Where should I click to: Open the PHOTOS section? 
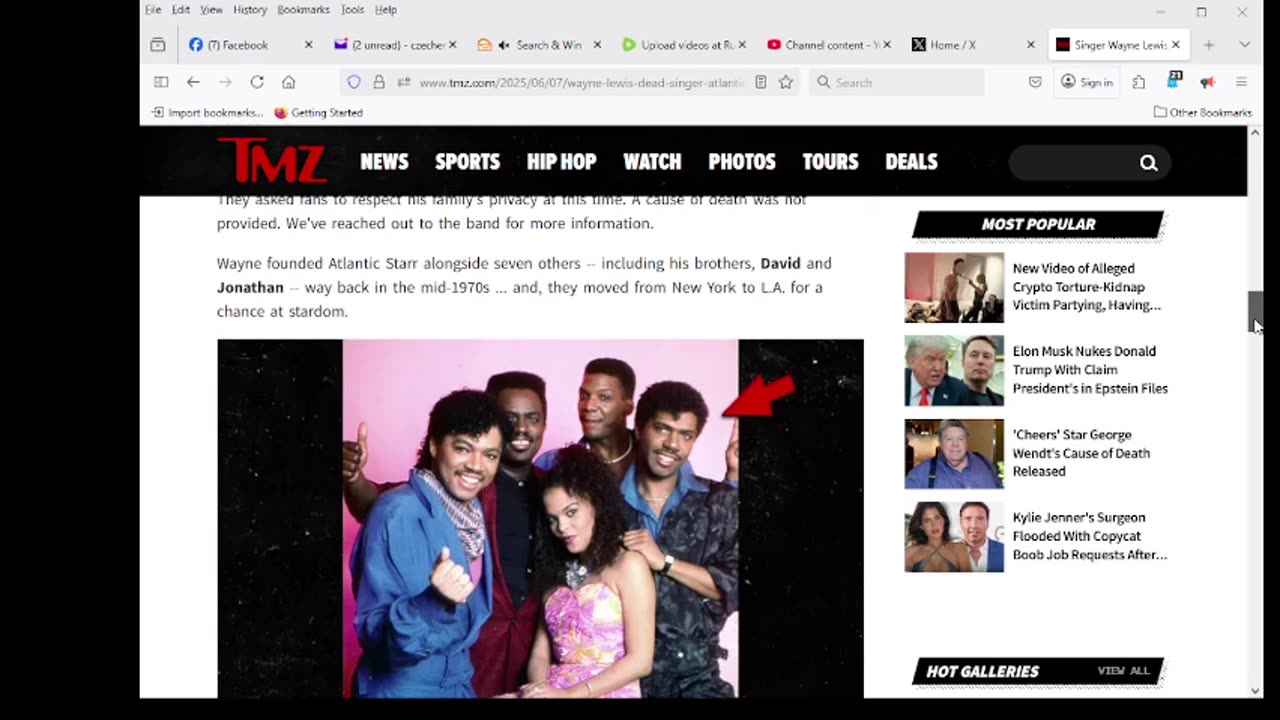click(x=742, y=162)
